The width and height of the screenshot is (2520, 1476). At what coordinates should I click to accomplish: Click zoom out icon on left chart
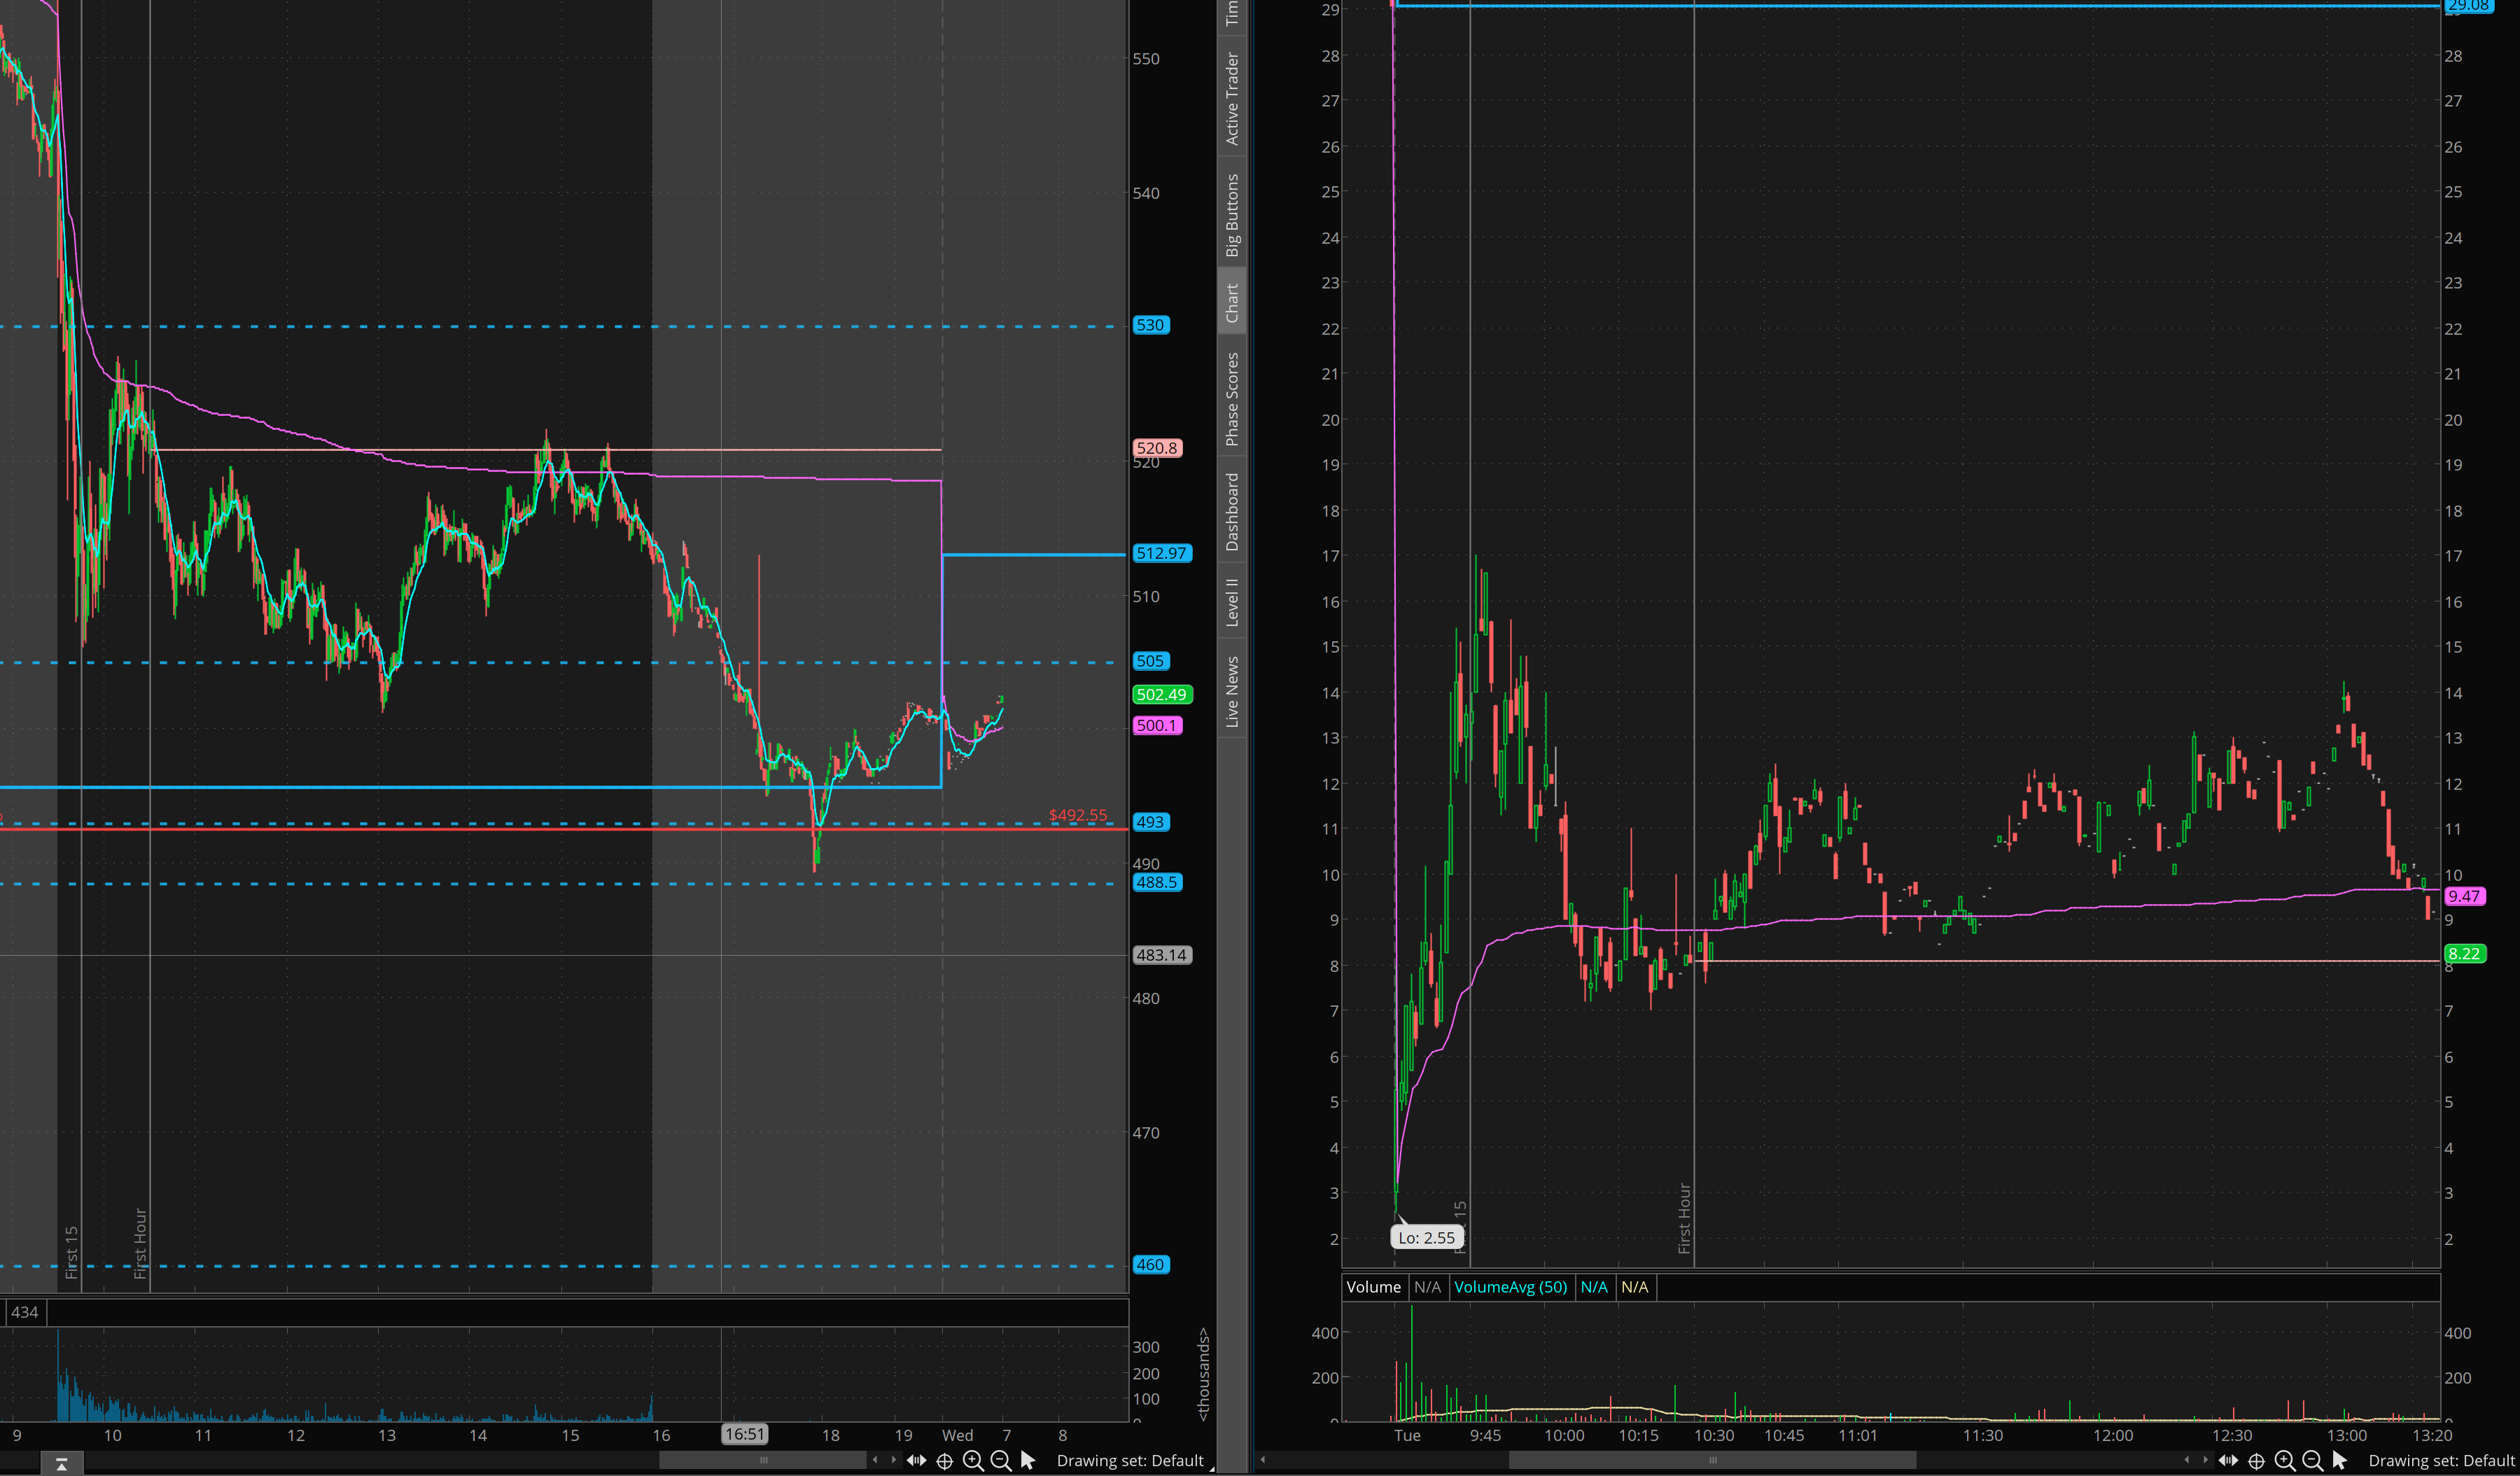click(1000, 1461)
